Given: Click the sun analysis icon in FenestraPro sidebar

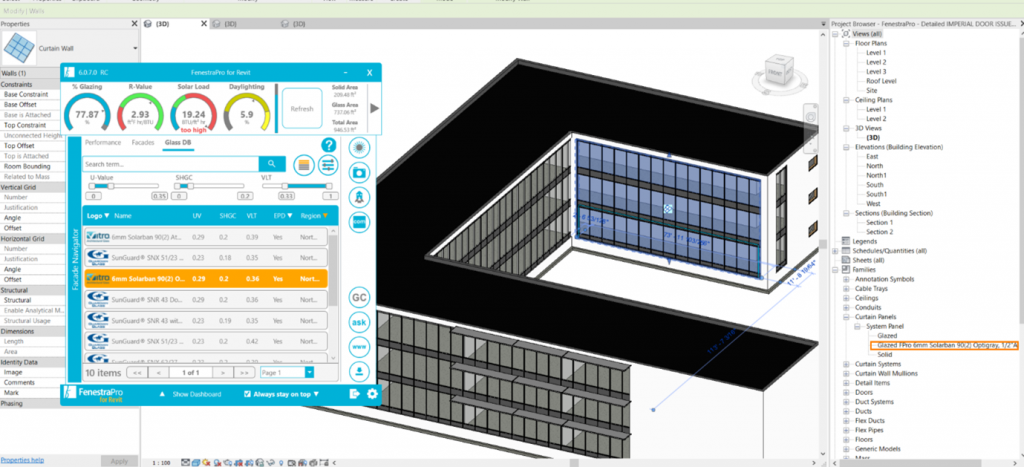Looking at the screenshot, I should [x=359, y=148].
